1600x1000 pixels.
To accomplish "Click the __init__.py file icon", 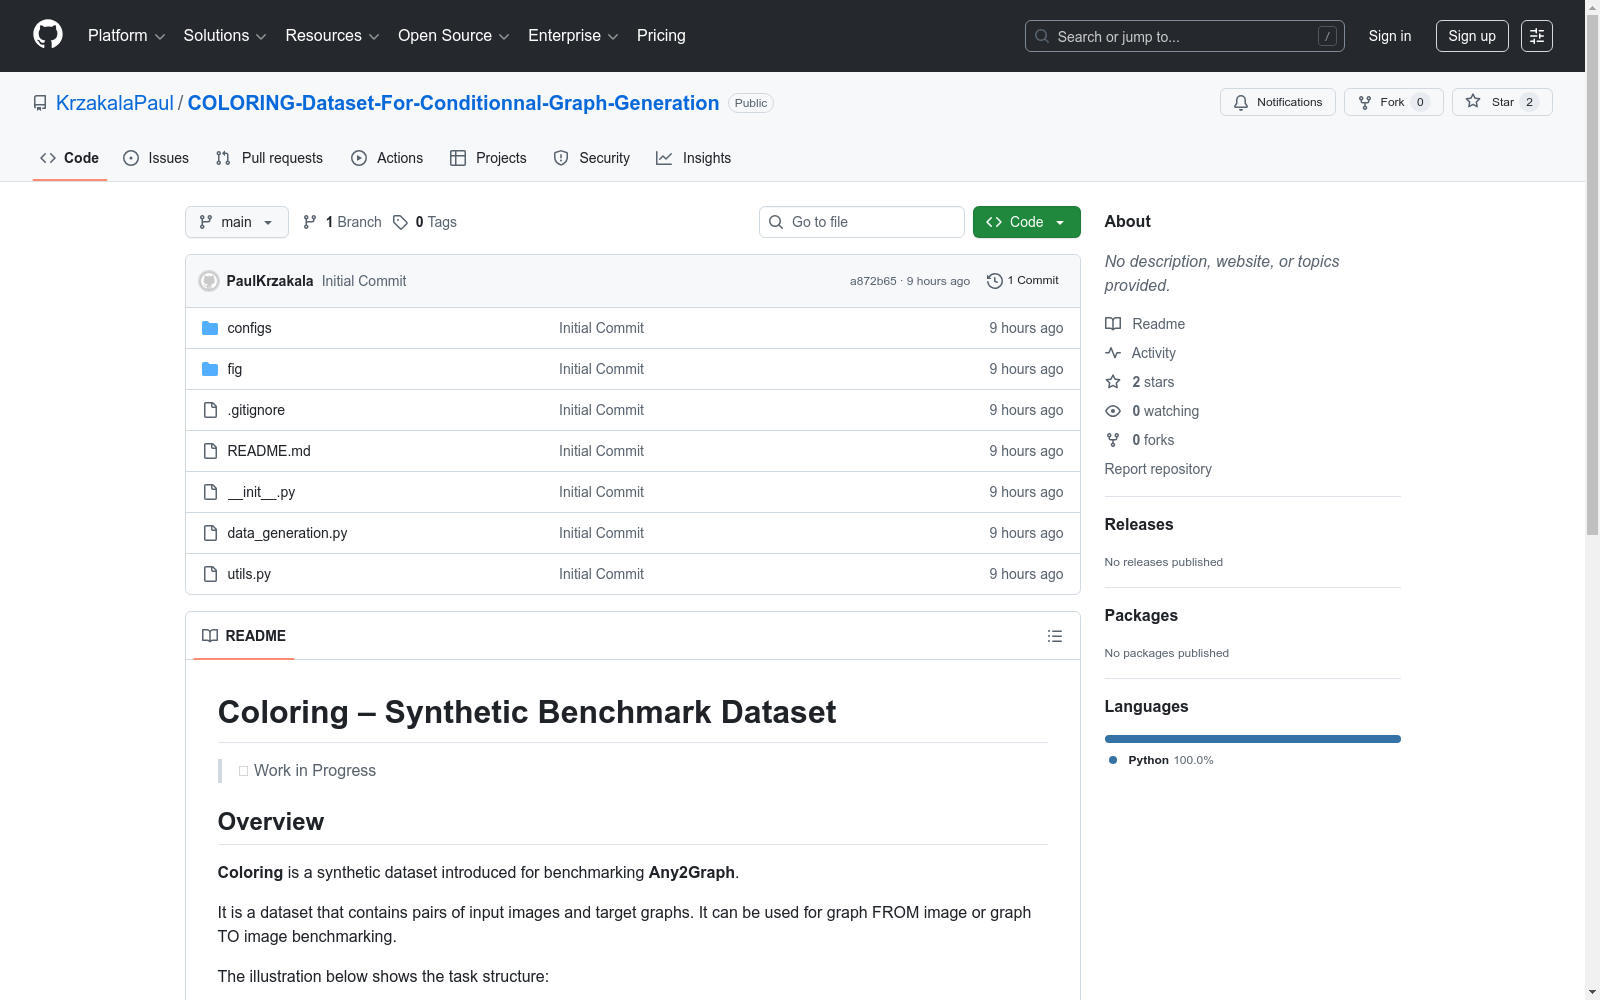I will point(210,492).
